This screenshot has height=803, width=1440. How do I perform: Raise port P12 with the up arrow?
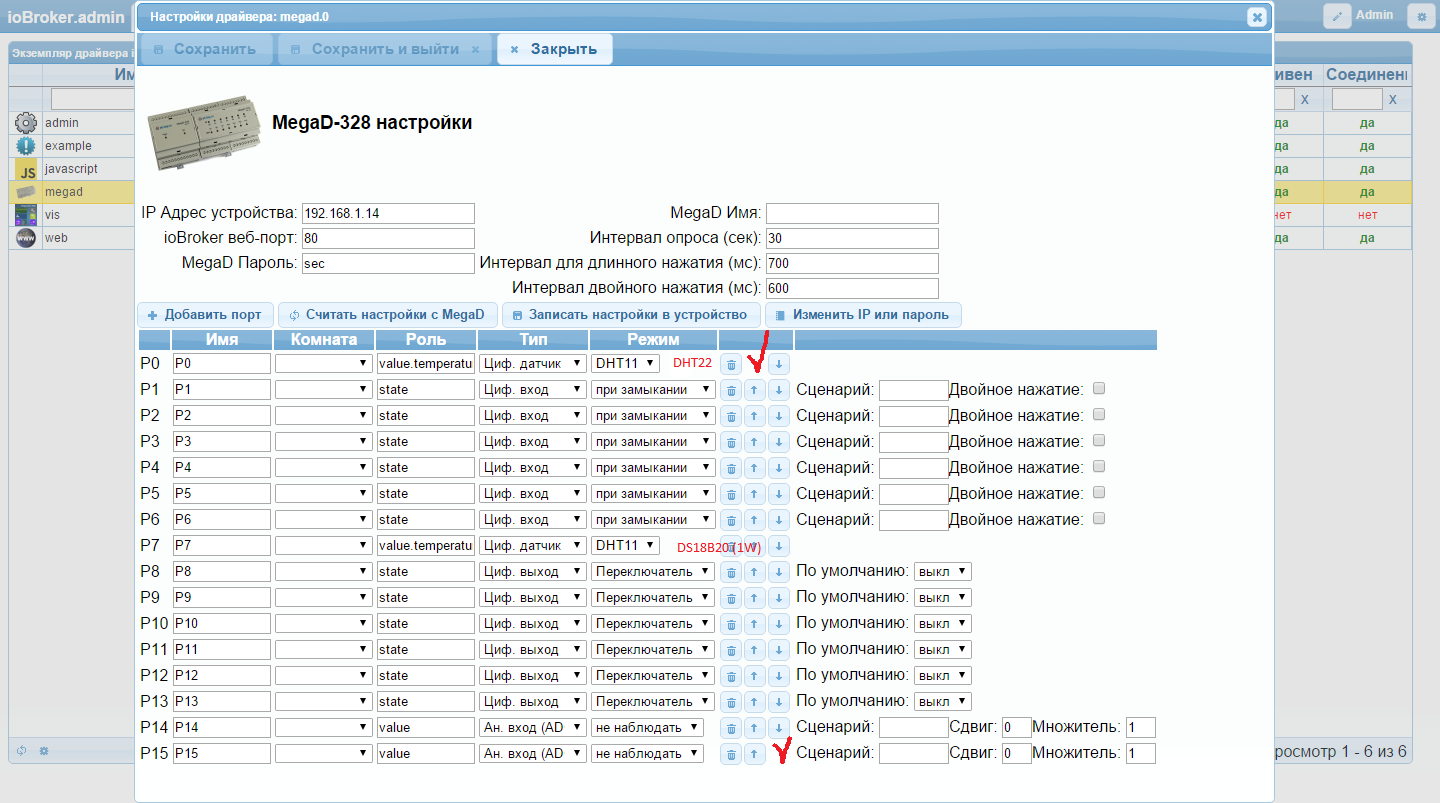755,675
